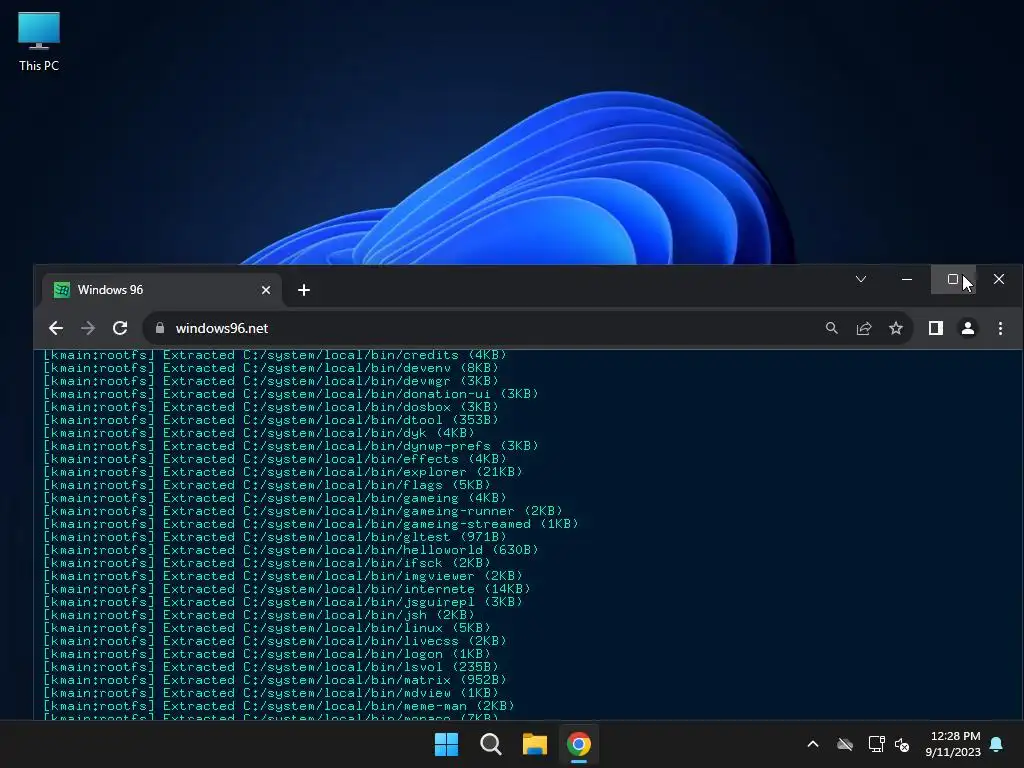Maximize the Chrome window
1024x768 pixels.
tap(953, 280)
